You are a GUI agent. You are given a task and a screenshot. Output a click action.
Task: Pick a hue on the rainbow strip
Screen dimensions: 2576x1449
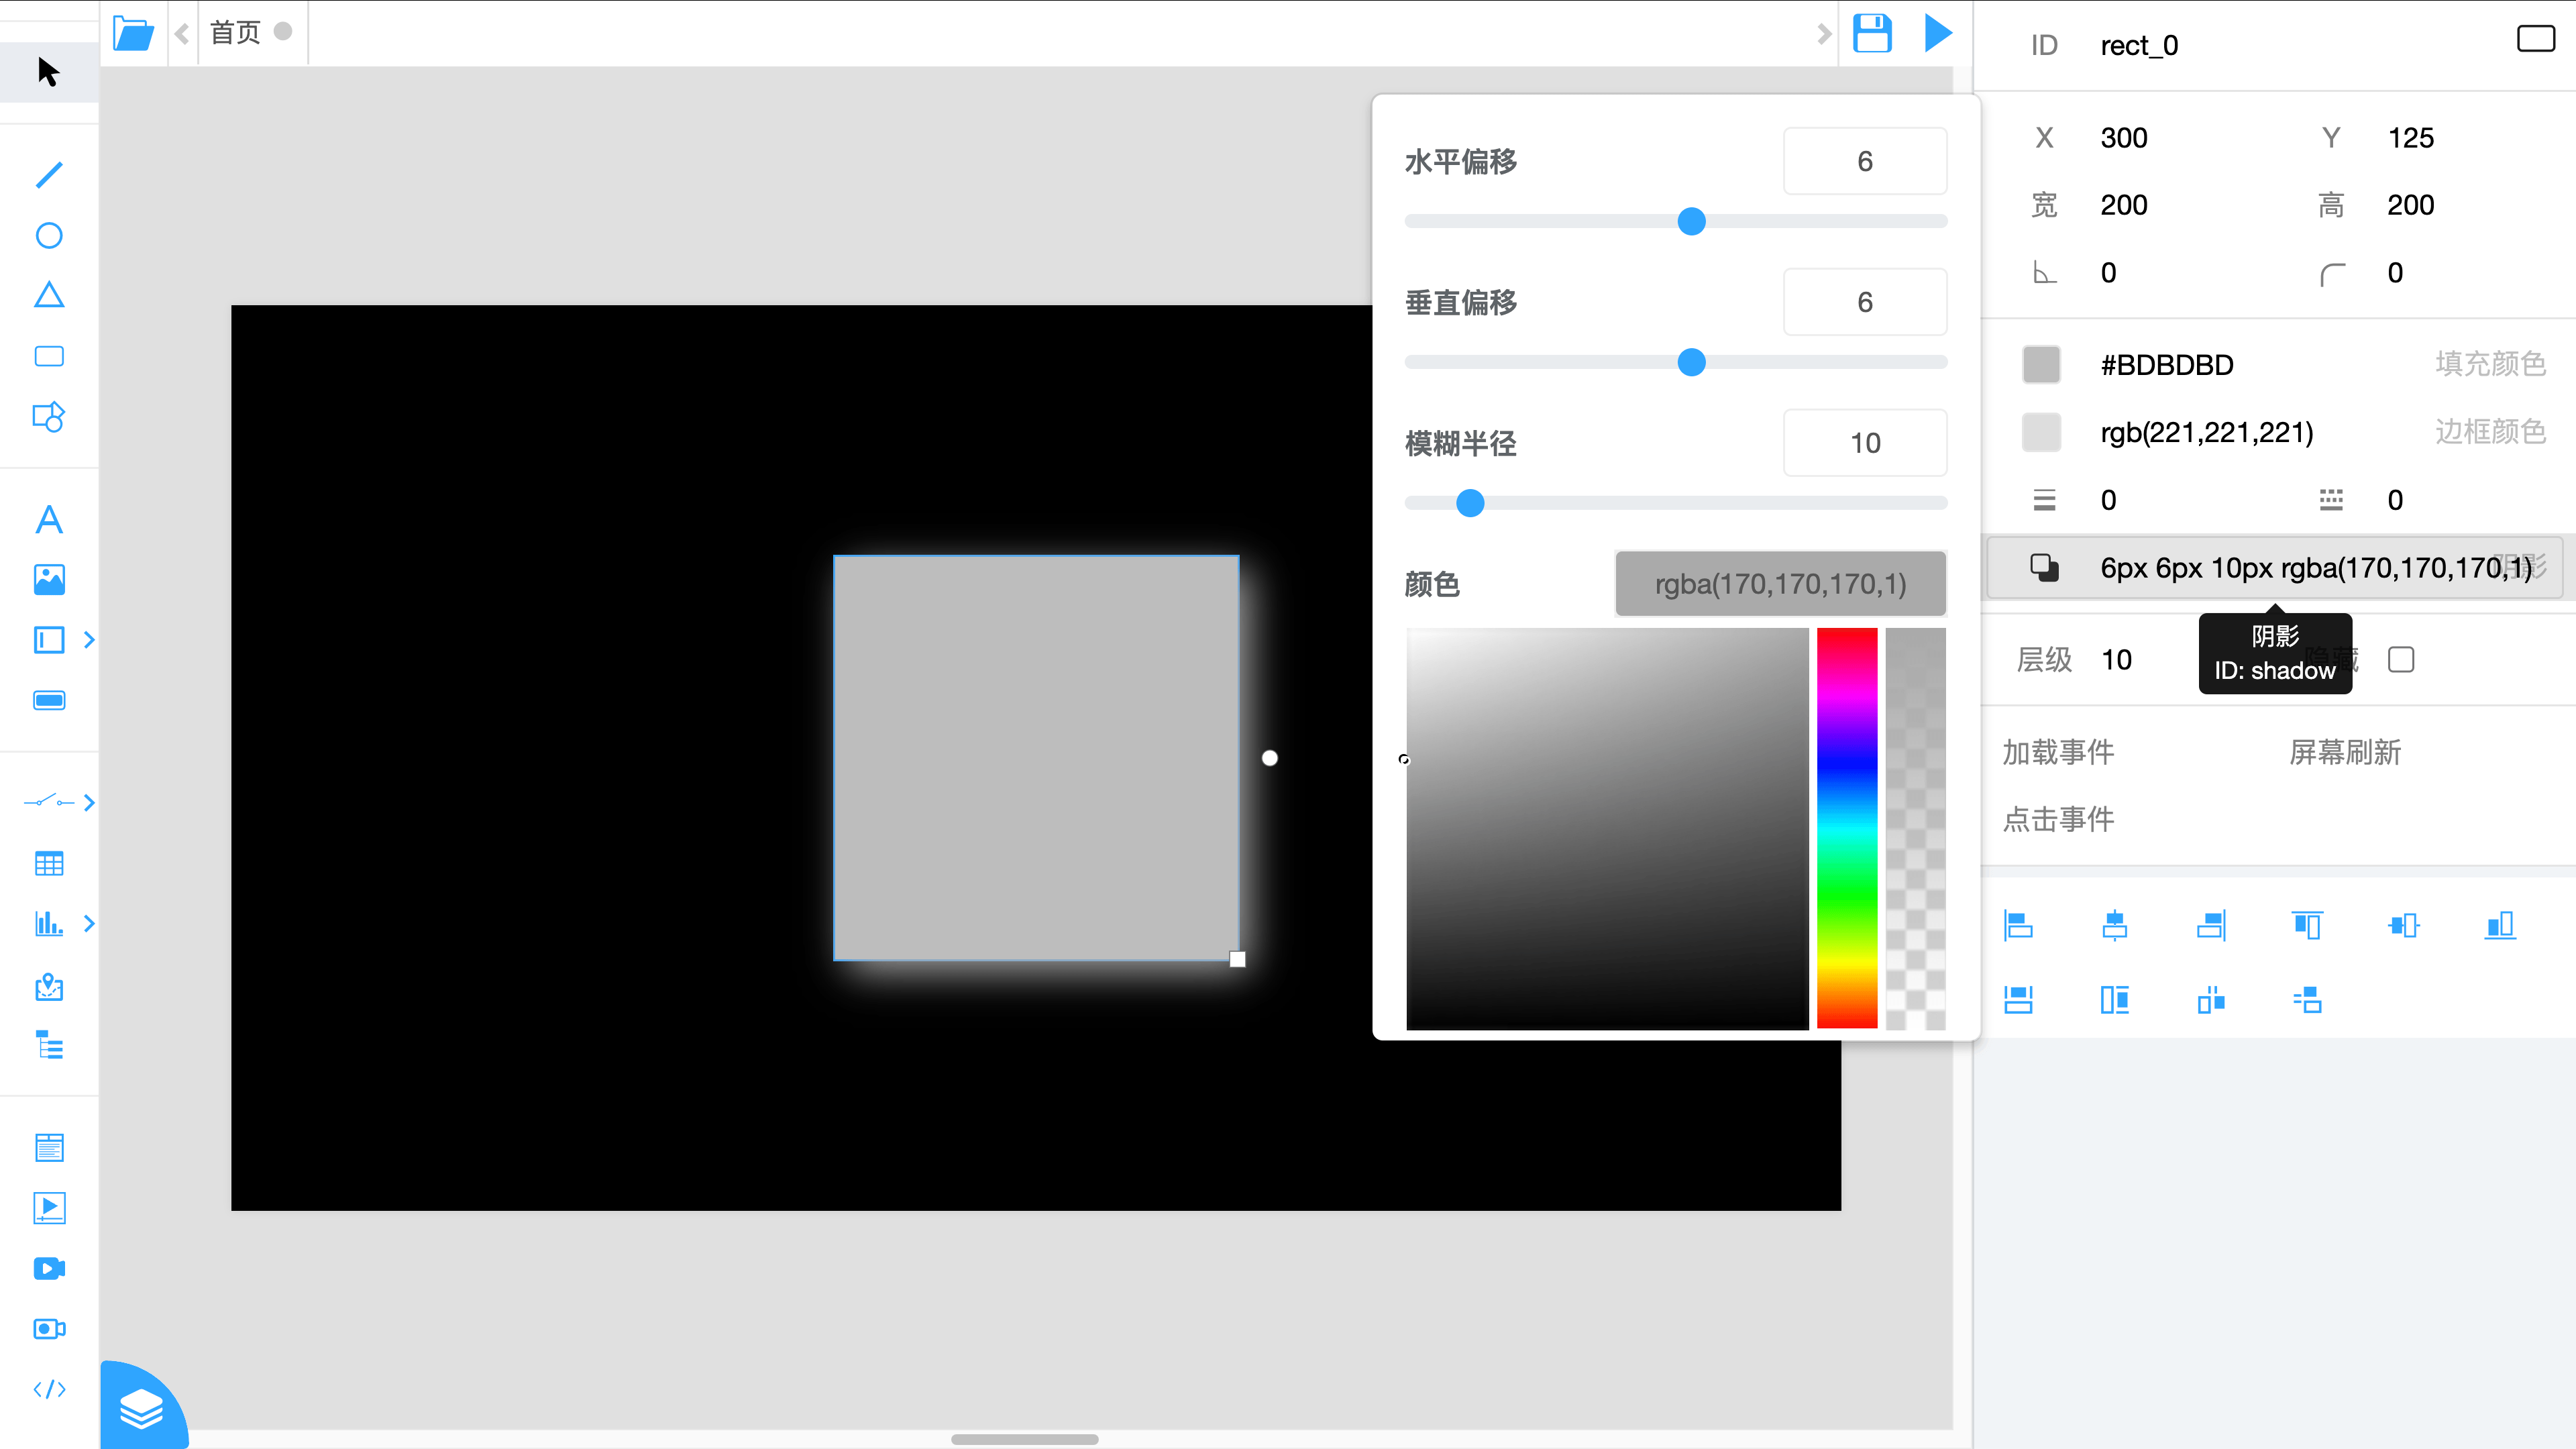coord(1846,828)
